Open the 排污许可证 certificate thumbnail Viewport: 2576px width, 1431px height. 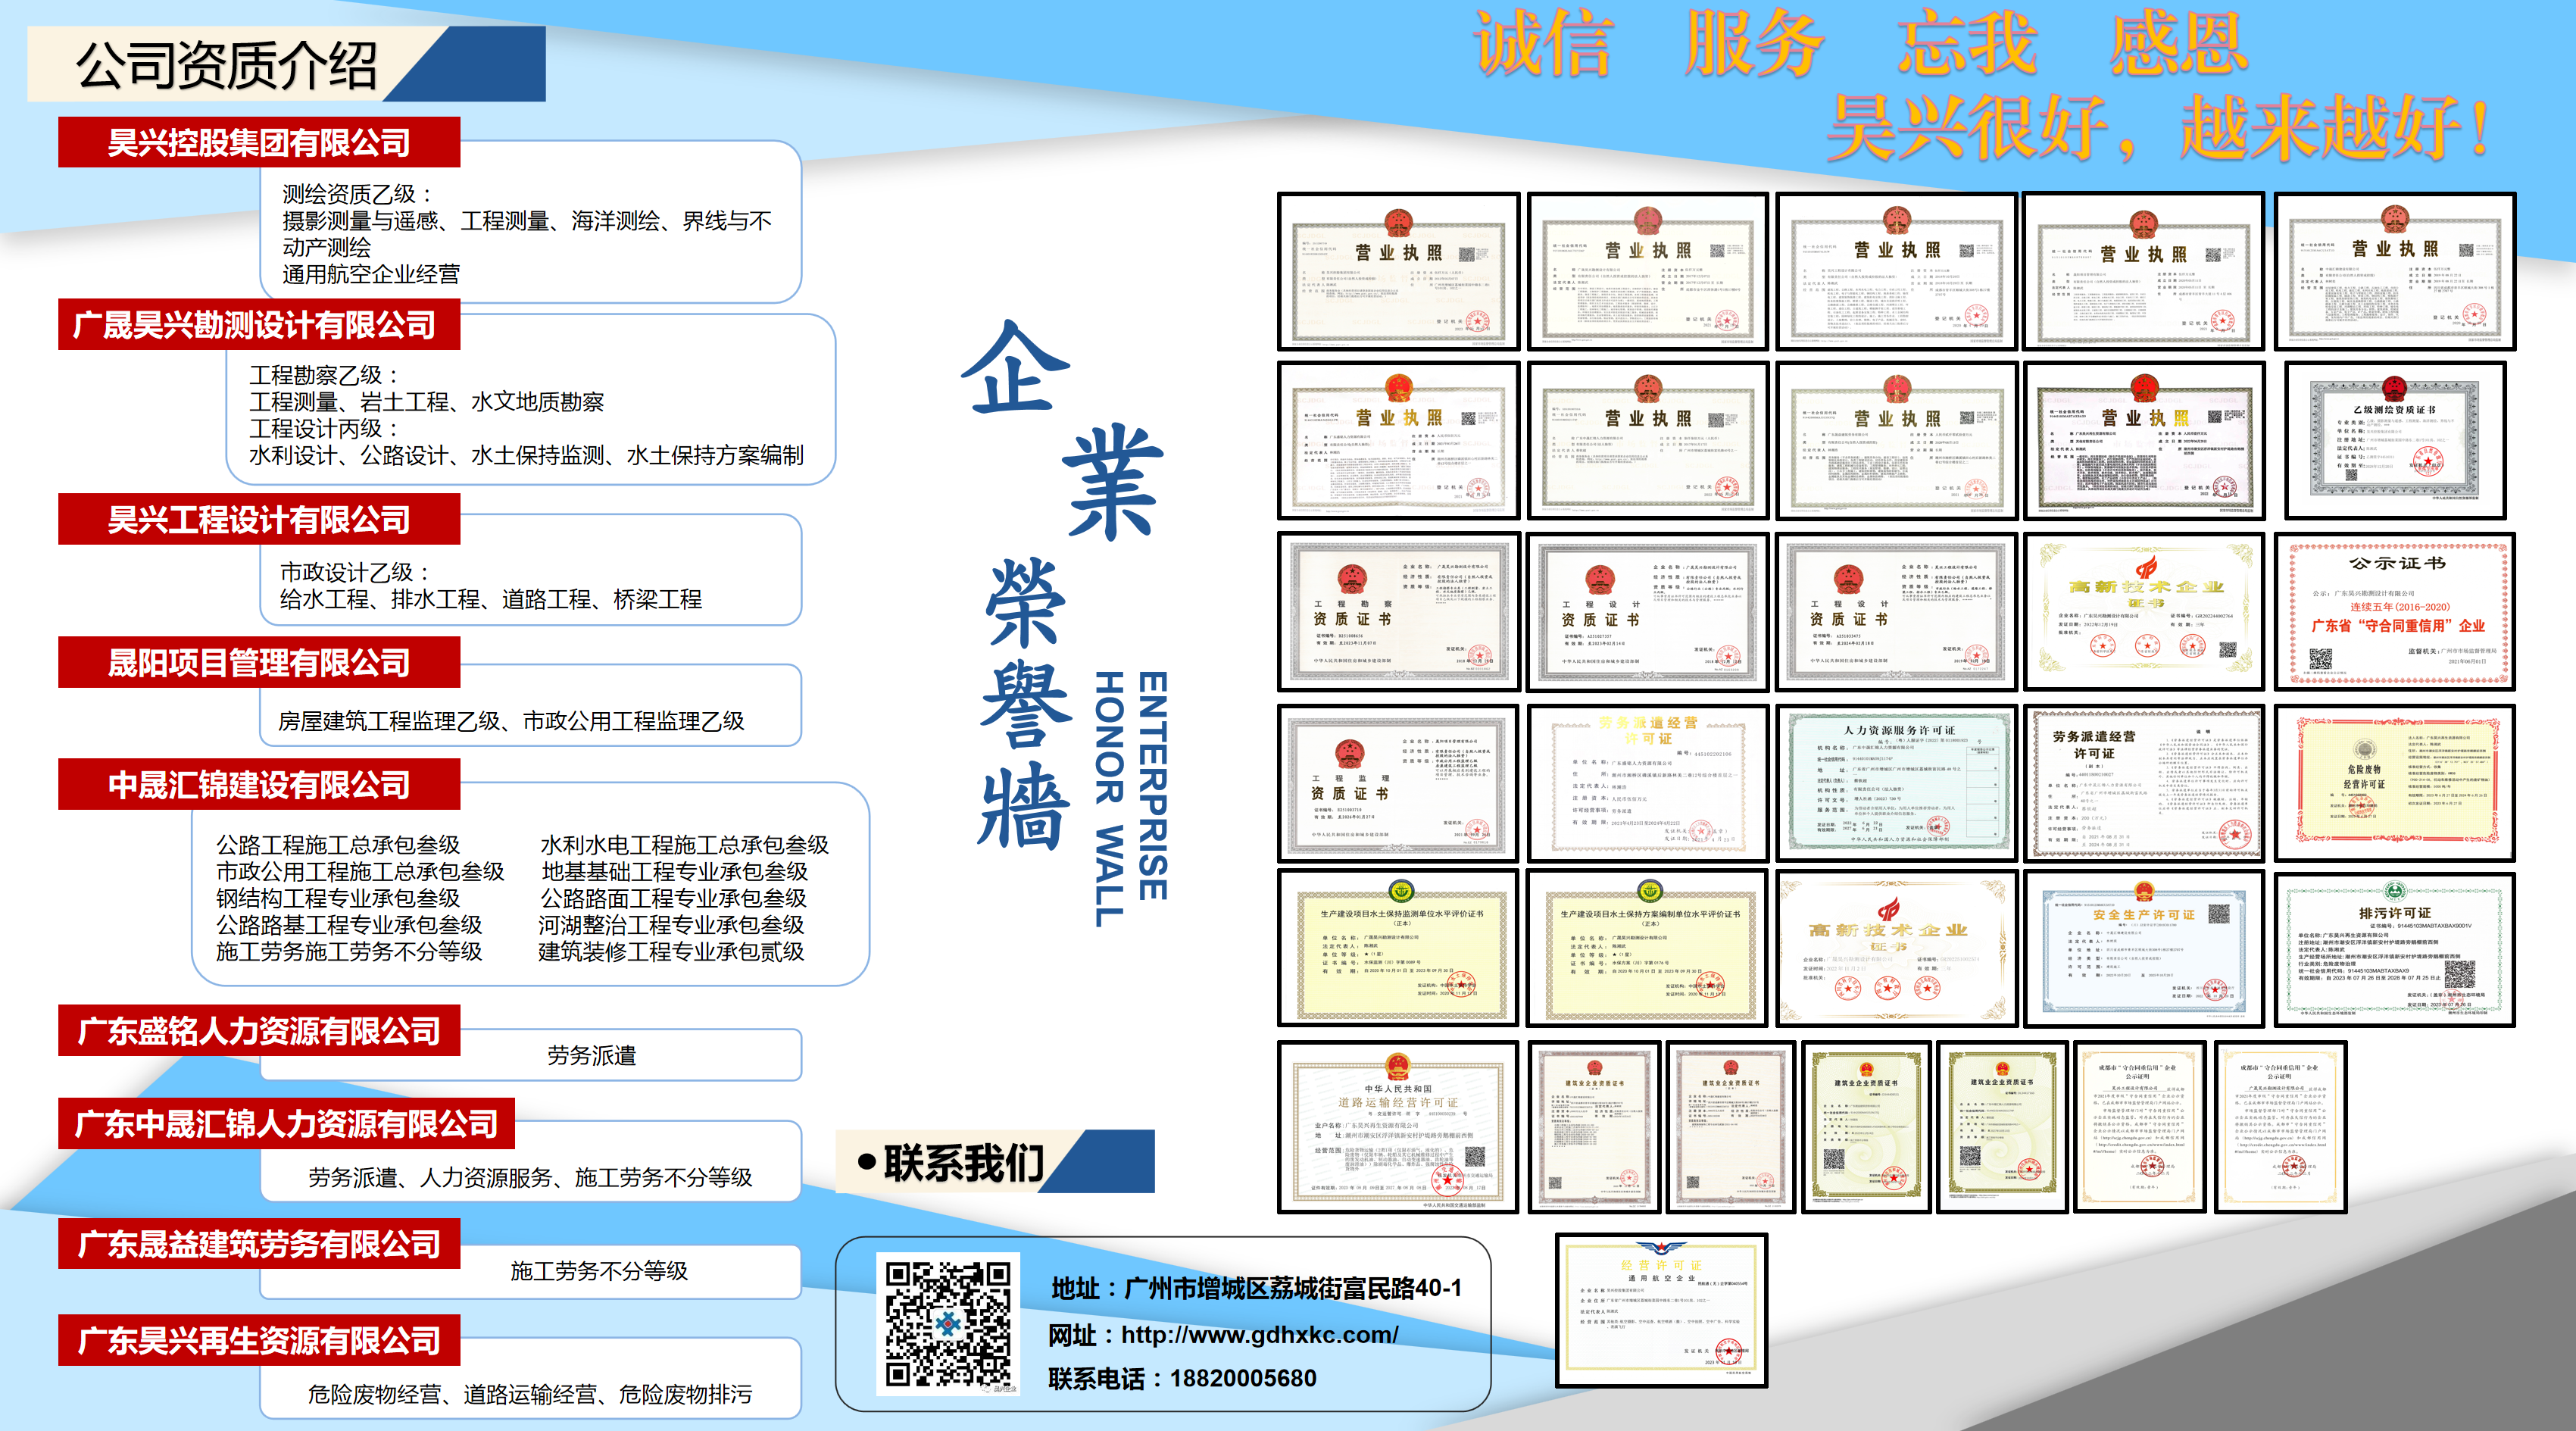(2395, 949)
